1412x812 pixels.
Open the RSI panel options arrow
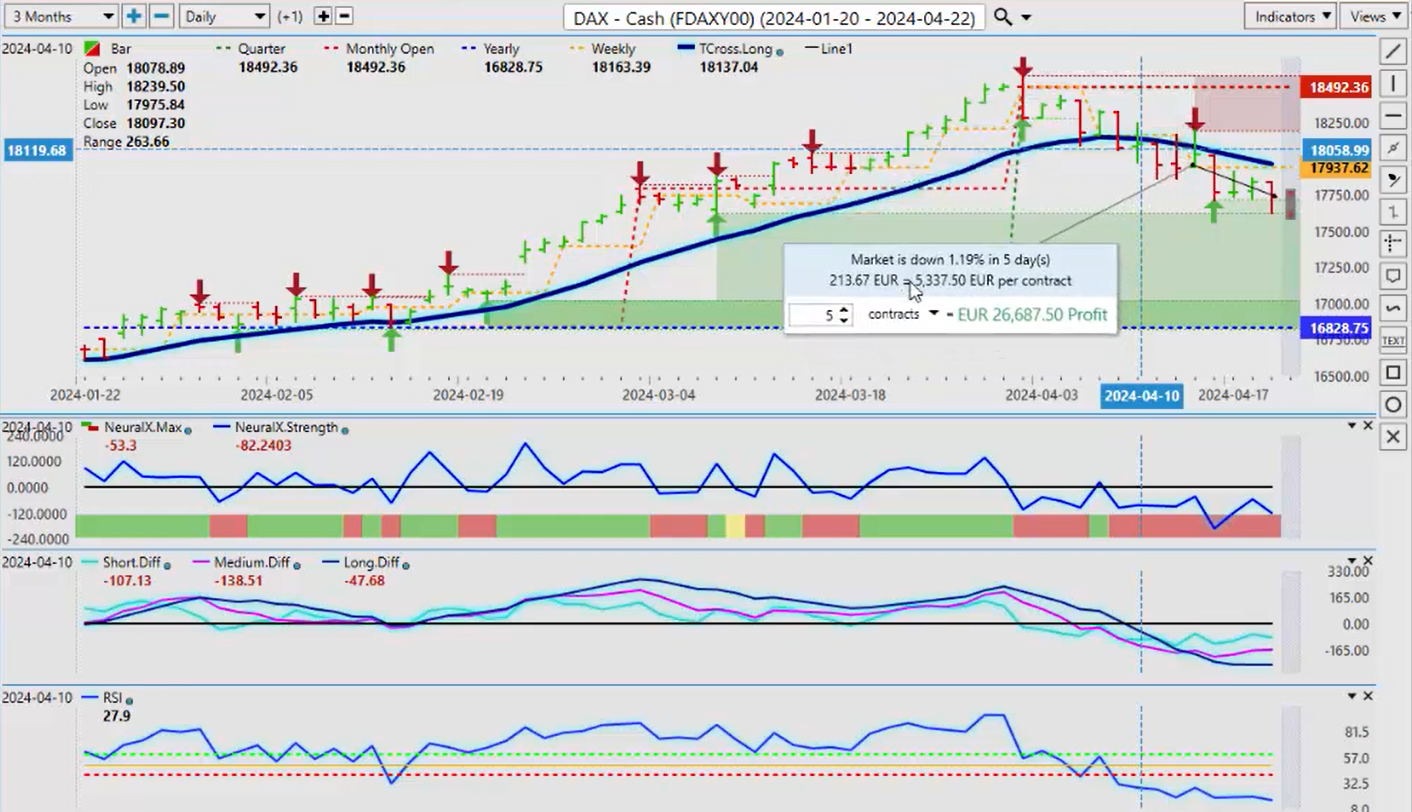point(1352,696)
